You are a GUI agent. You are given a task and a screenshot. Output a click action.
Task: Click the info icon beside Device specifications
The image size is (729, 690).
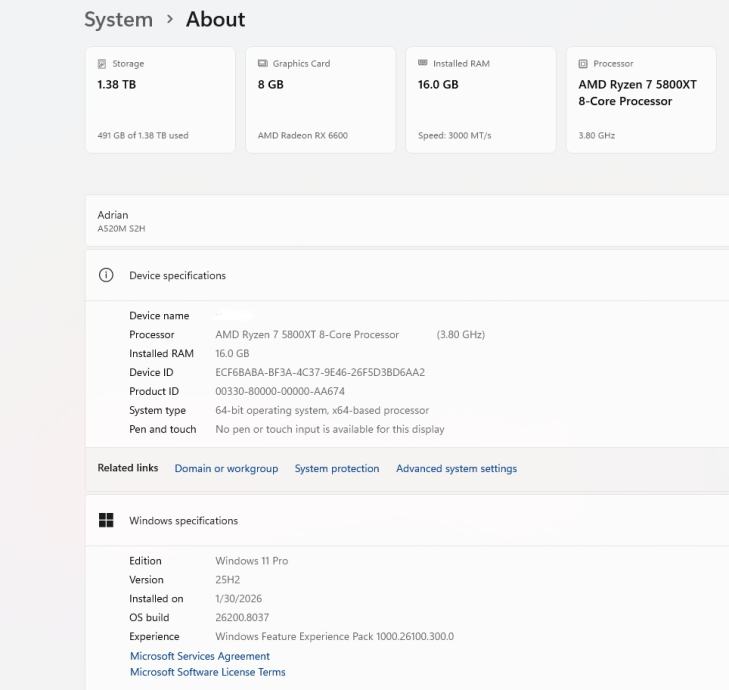pos(106,275)
